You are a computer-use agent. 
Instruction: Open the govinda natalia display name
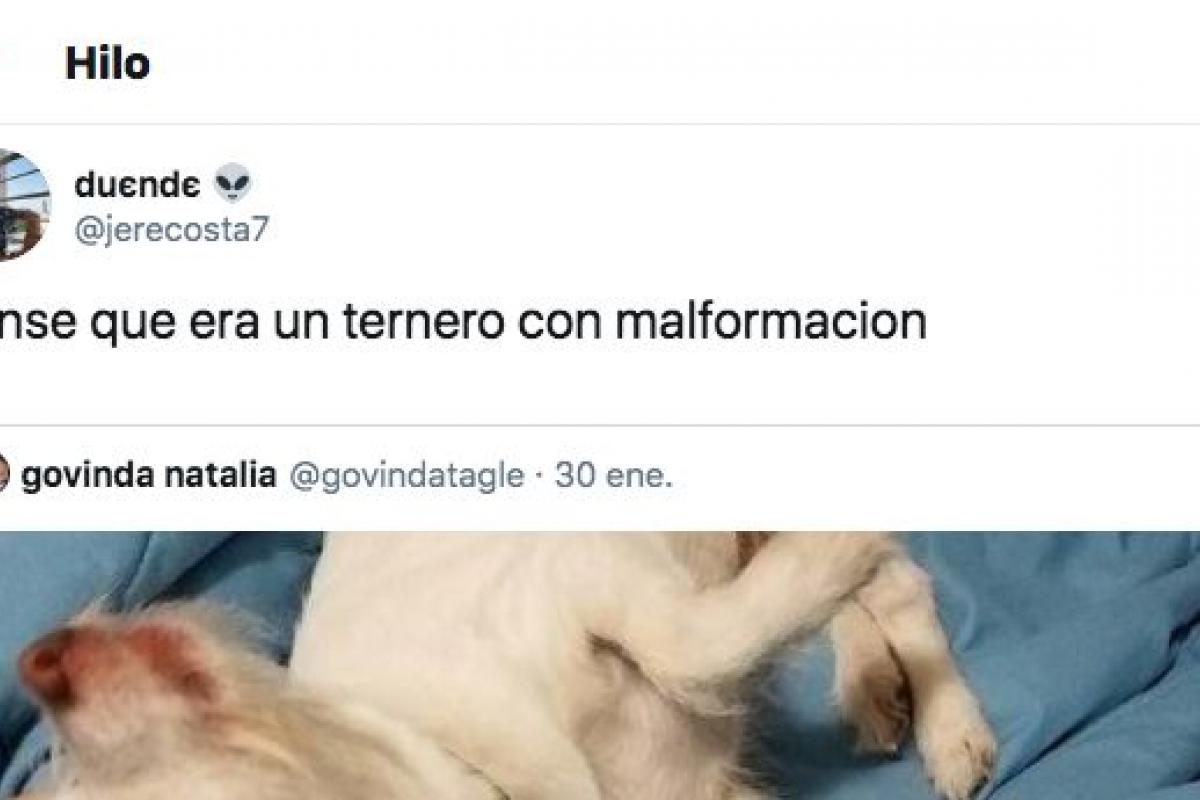148,476
